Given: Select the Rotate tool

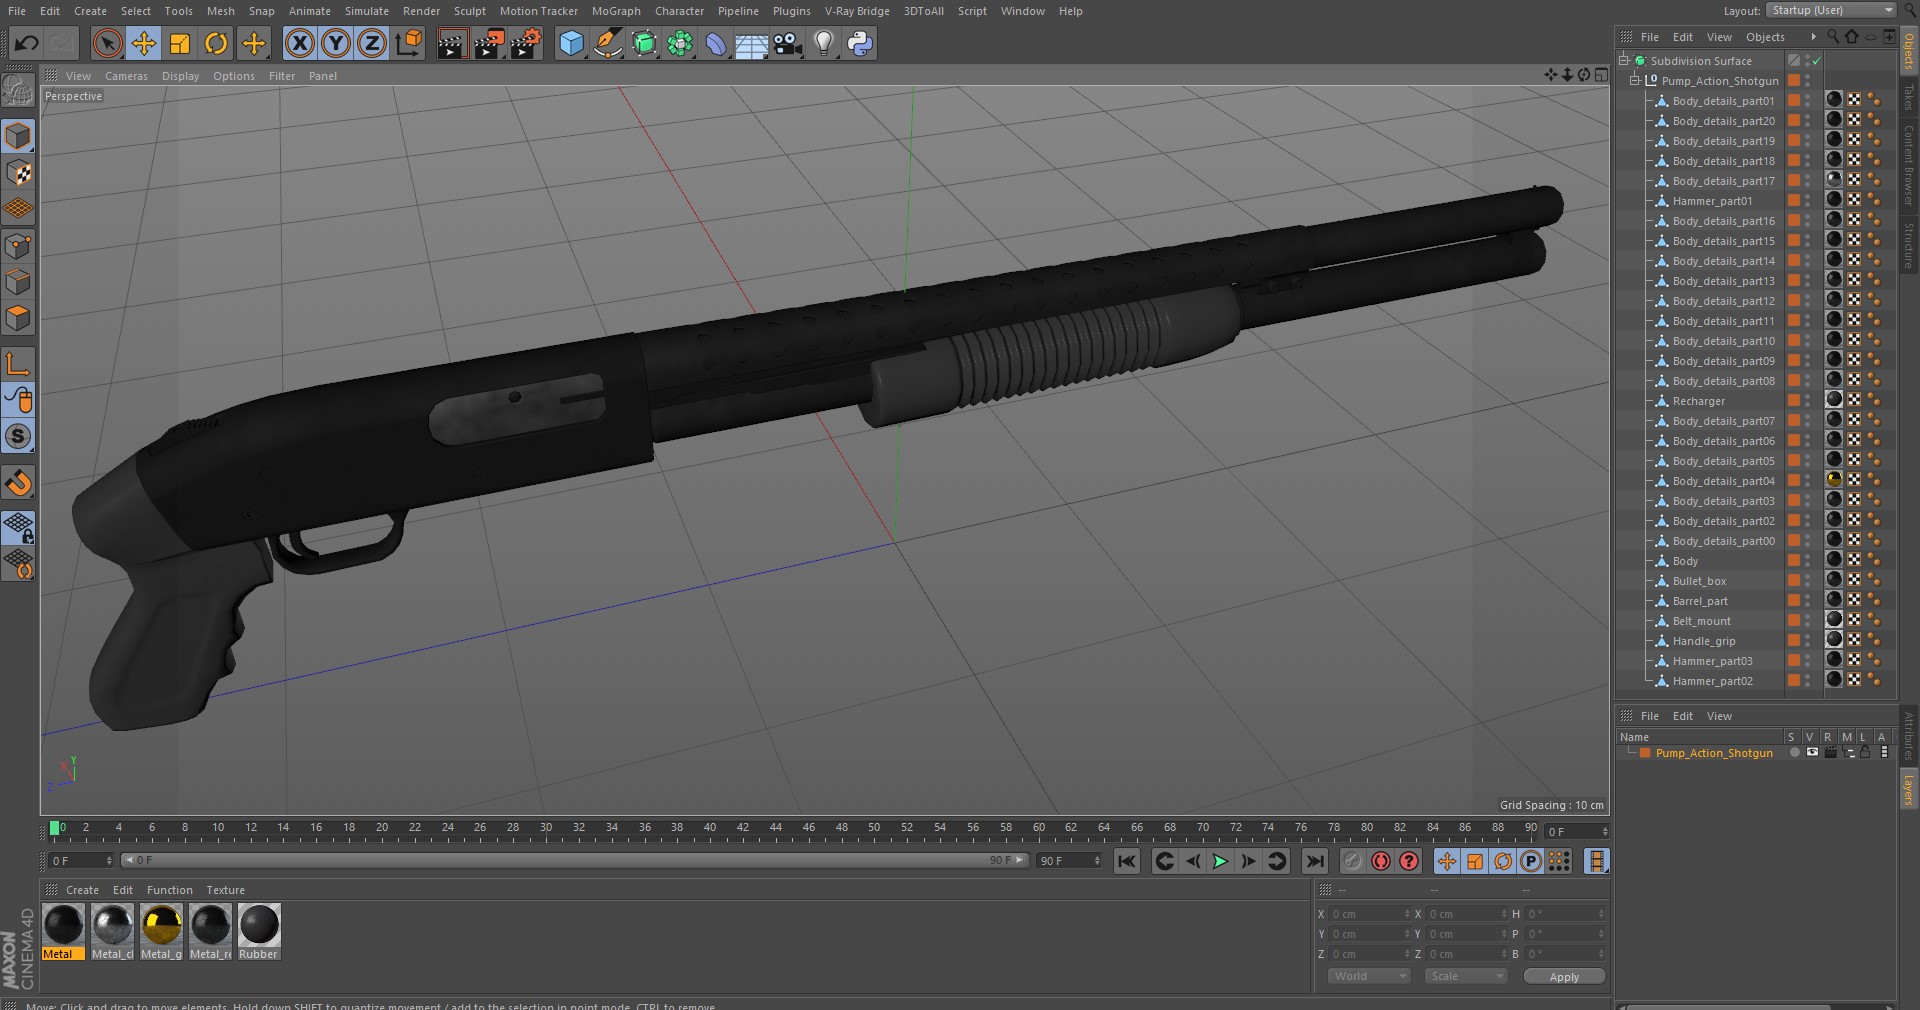Looking at the screenshot, I should [x=216, y=43].
